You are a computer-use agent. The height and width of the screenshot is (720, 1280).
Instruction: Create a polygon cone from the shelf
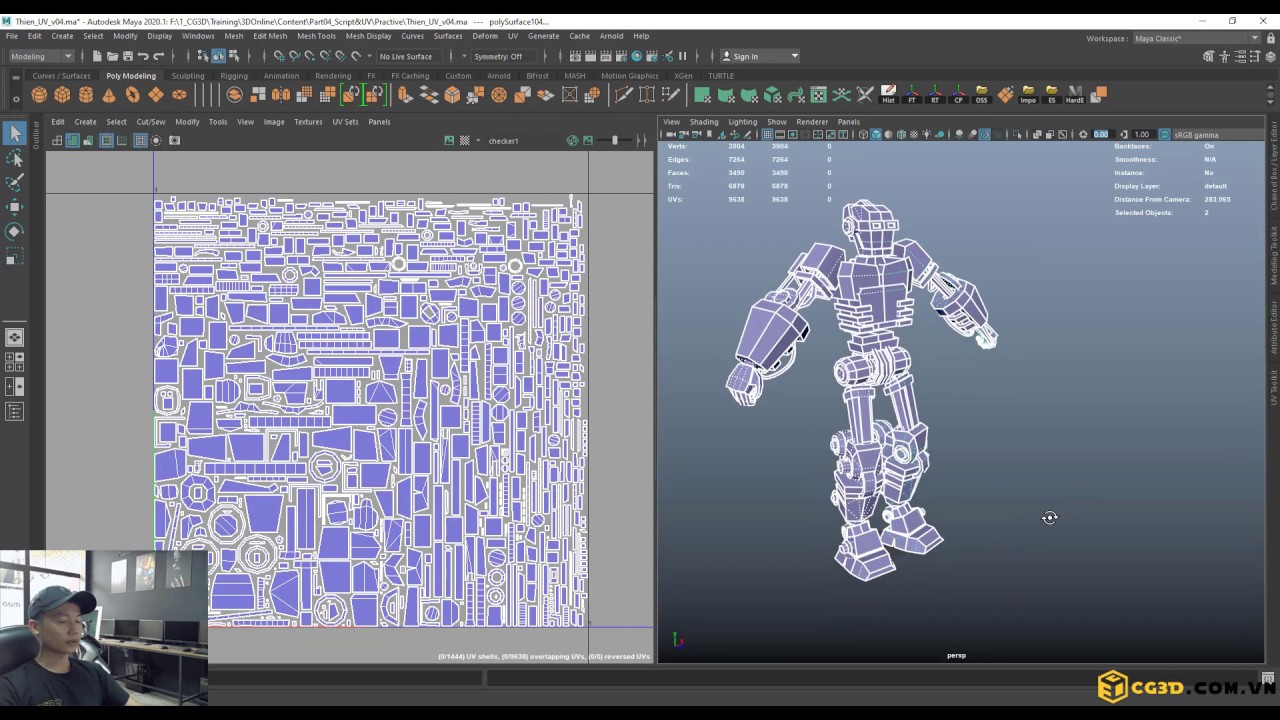[x=109, y=95]
